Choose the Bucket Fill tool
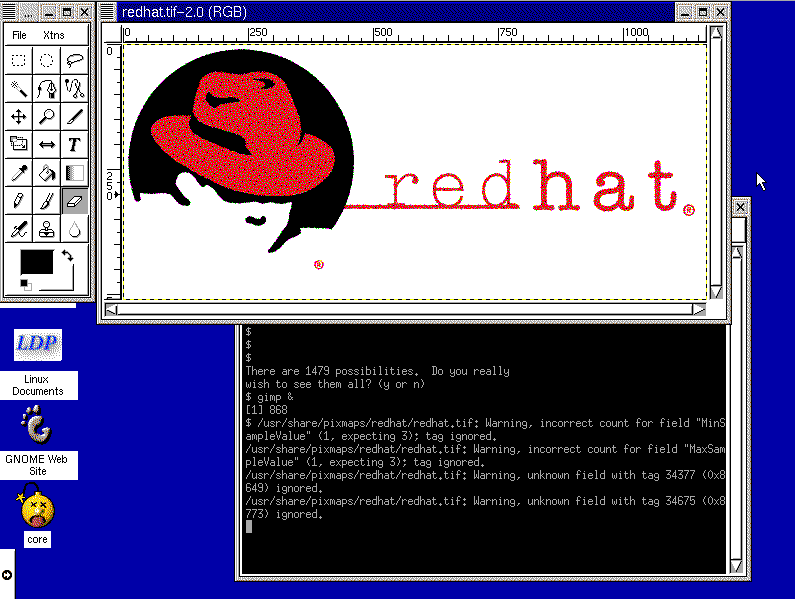 pyautogui.click(x=46, y=173)
